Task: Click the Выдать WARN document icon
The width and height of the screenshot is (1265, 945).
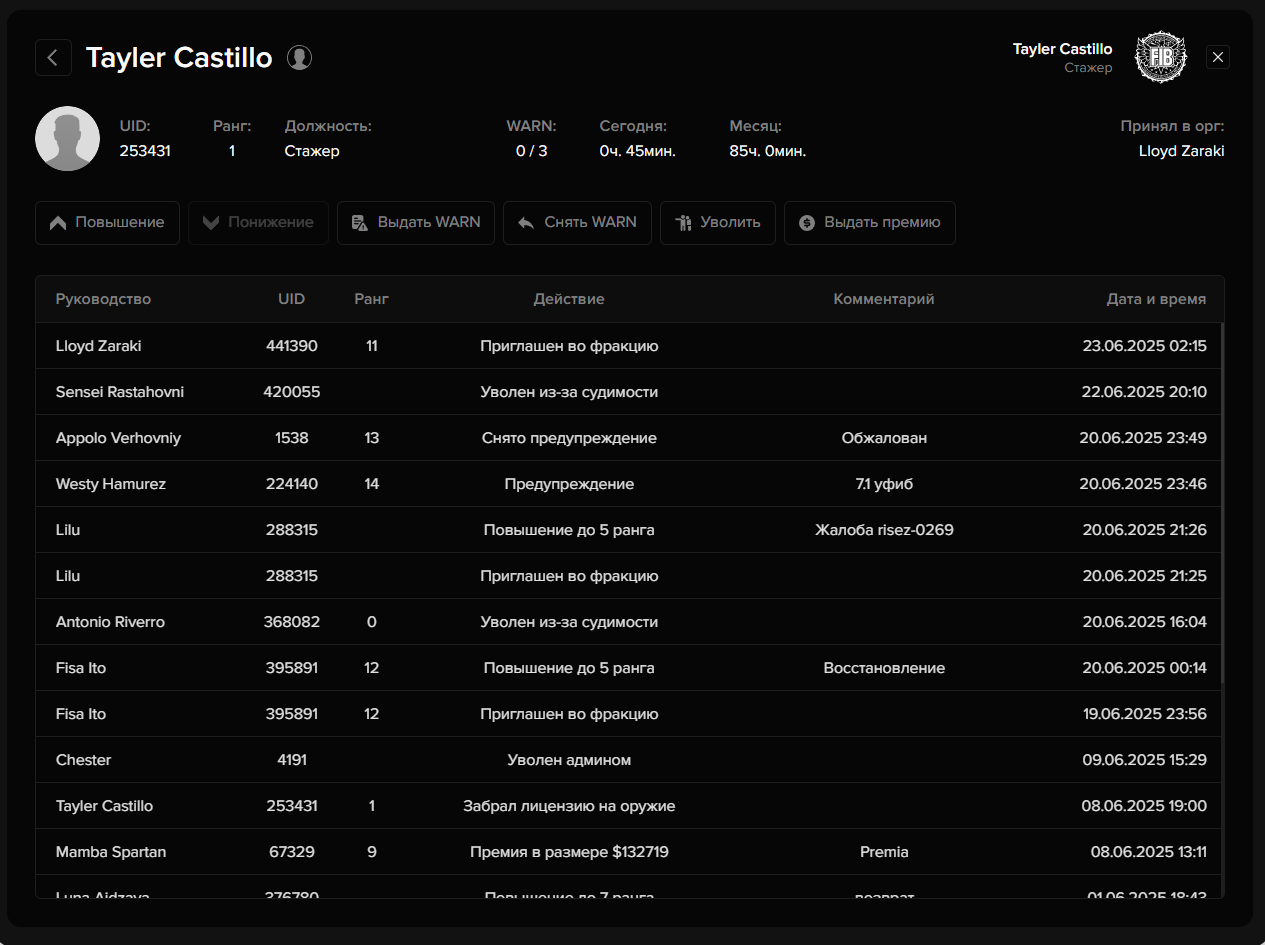Action: click(360, 223)
